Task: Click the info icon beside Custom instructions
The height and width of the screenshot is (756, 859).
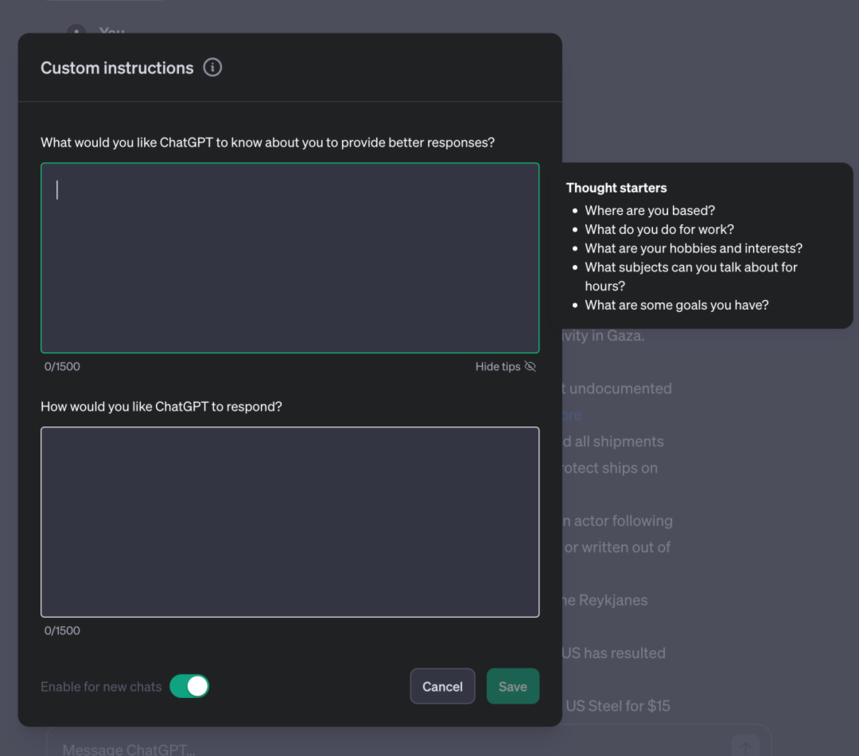Action: point(213,67)
